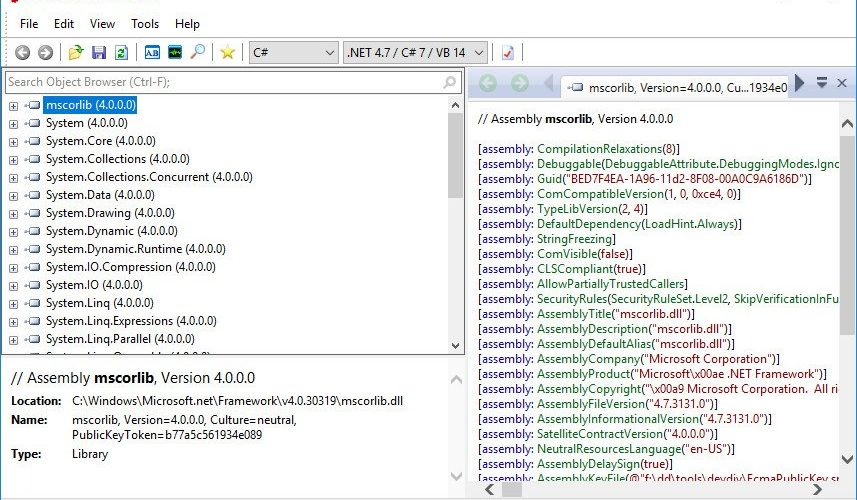Open the .NET 4.7 / C# 7 version dropdown
The width and height of the screenshot is (857, 500).
415,52
